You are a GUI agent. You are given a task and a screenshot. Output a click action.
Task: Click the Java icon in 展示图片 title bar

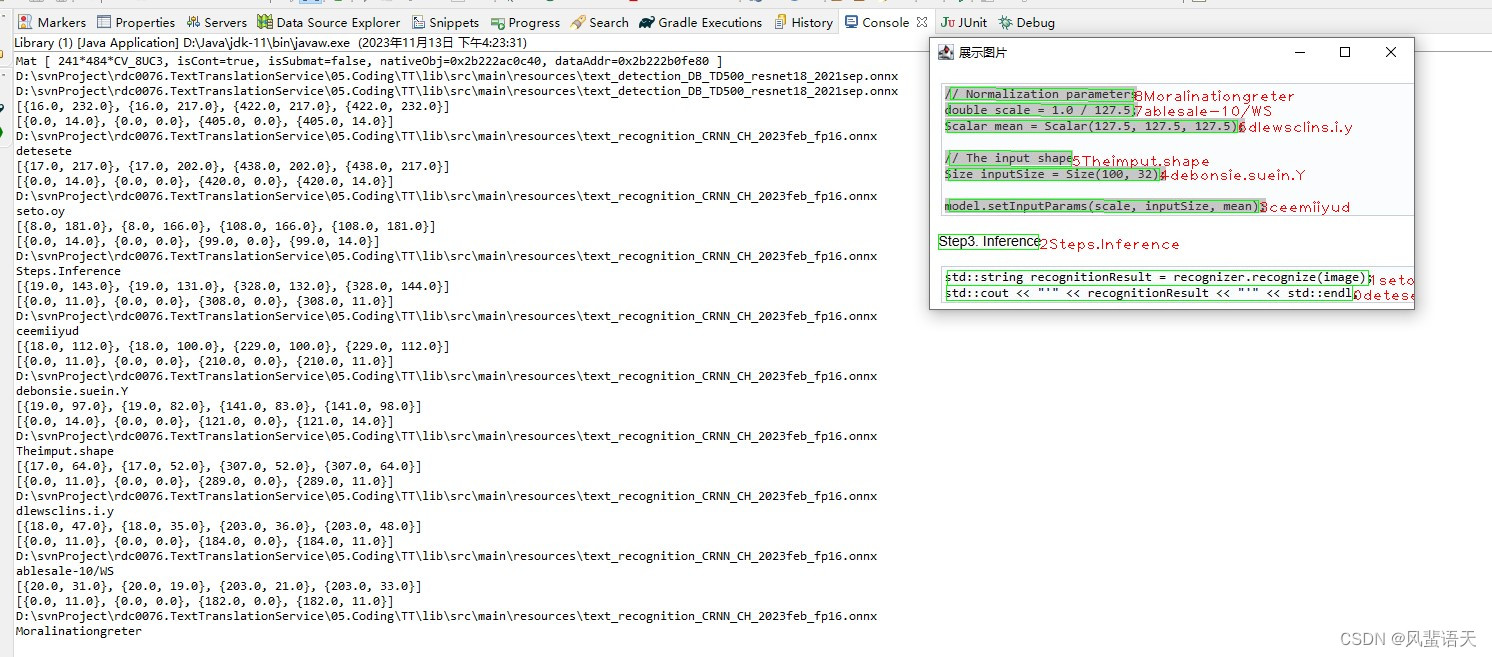(x=946, y=52)
